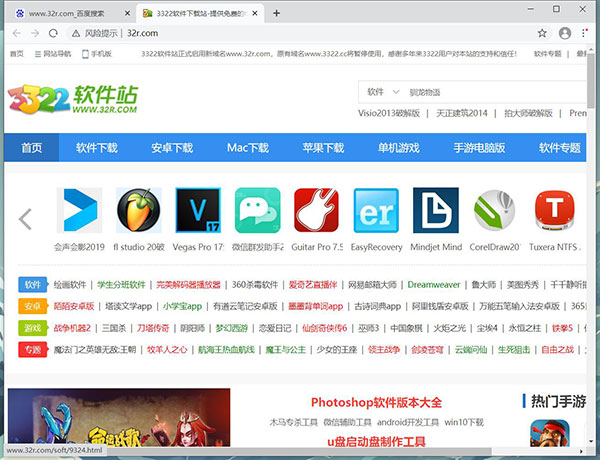Click the browser forward arrow
This screenshot has width=600, height=460.
35,33
